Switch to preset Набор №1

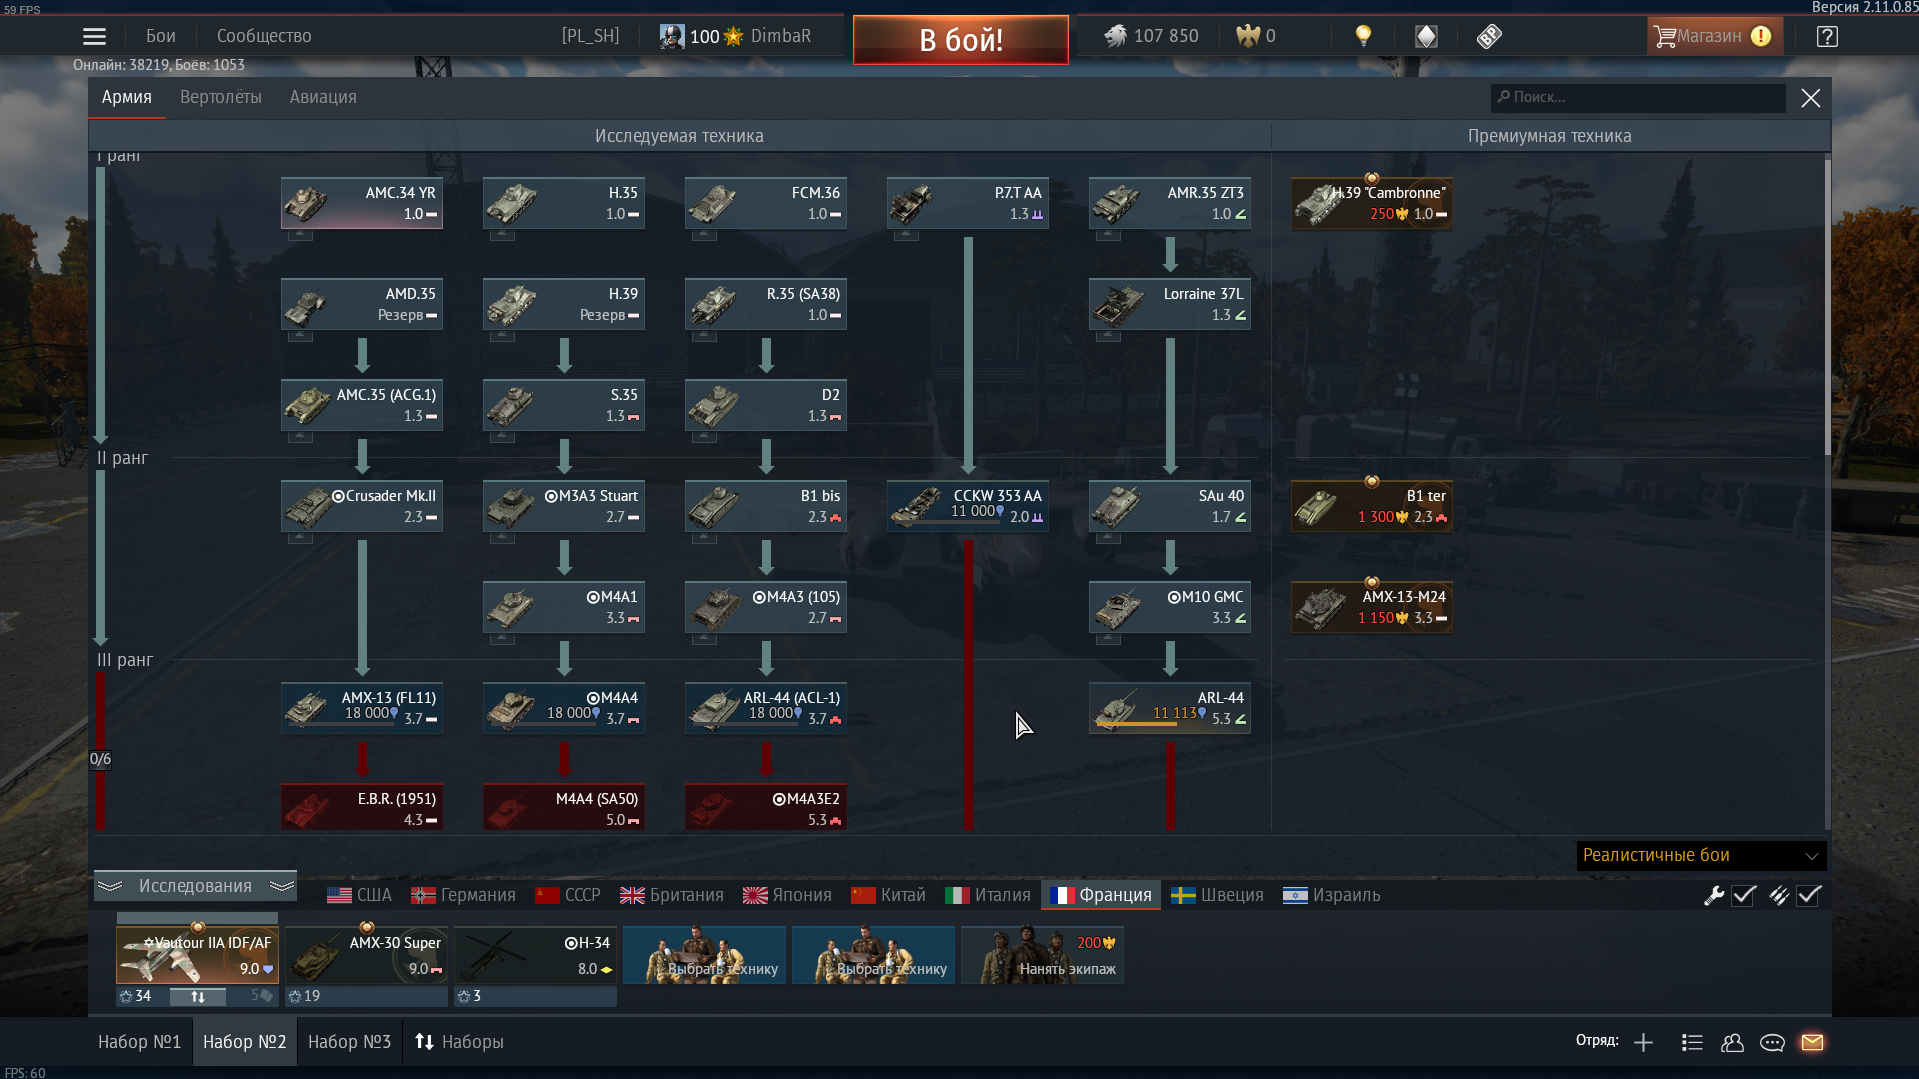coord(139,1042)
